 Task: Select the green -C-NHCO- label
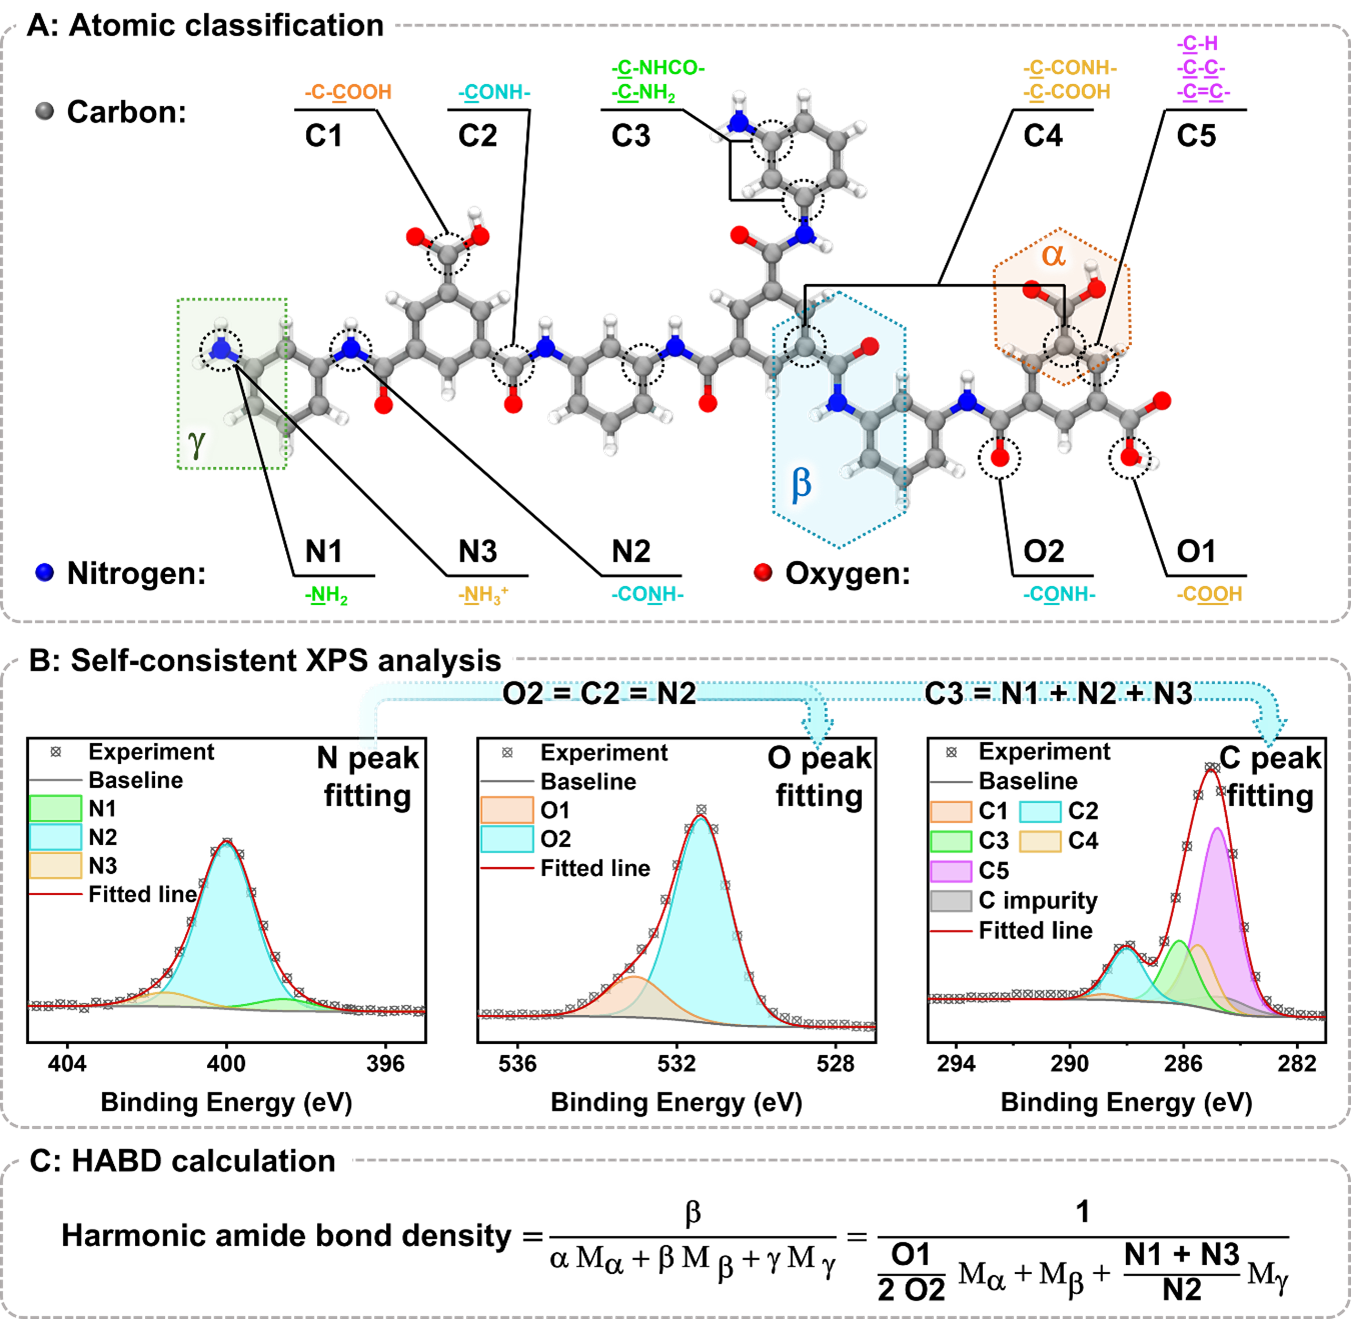coord(658,68)
